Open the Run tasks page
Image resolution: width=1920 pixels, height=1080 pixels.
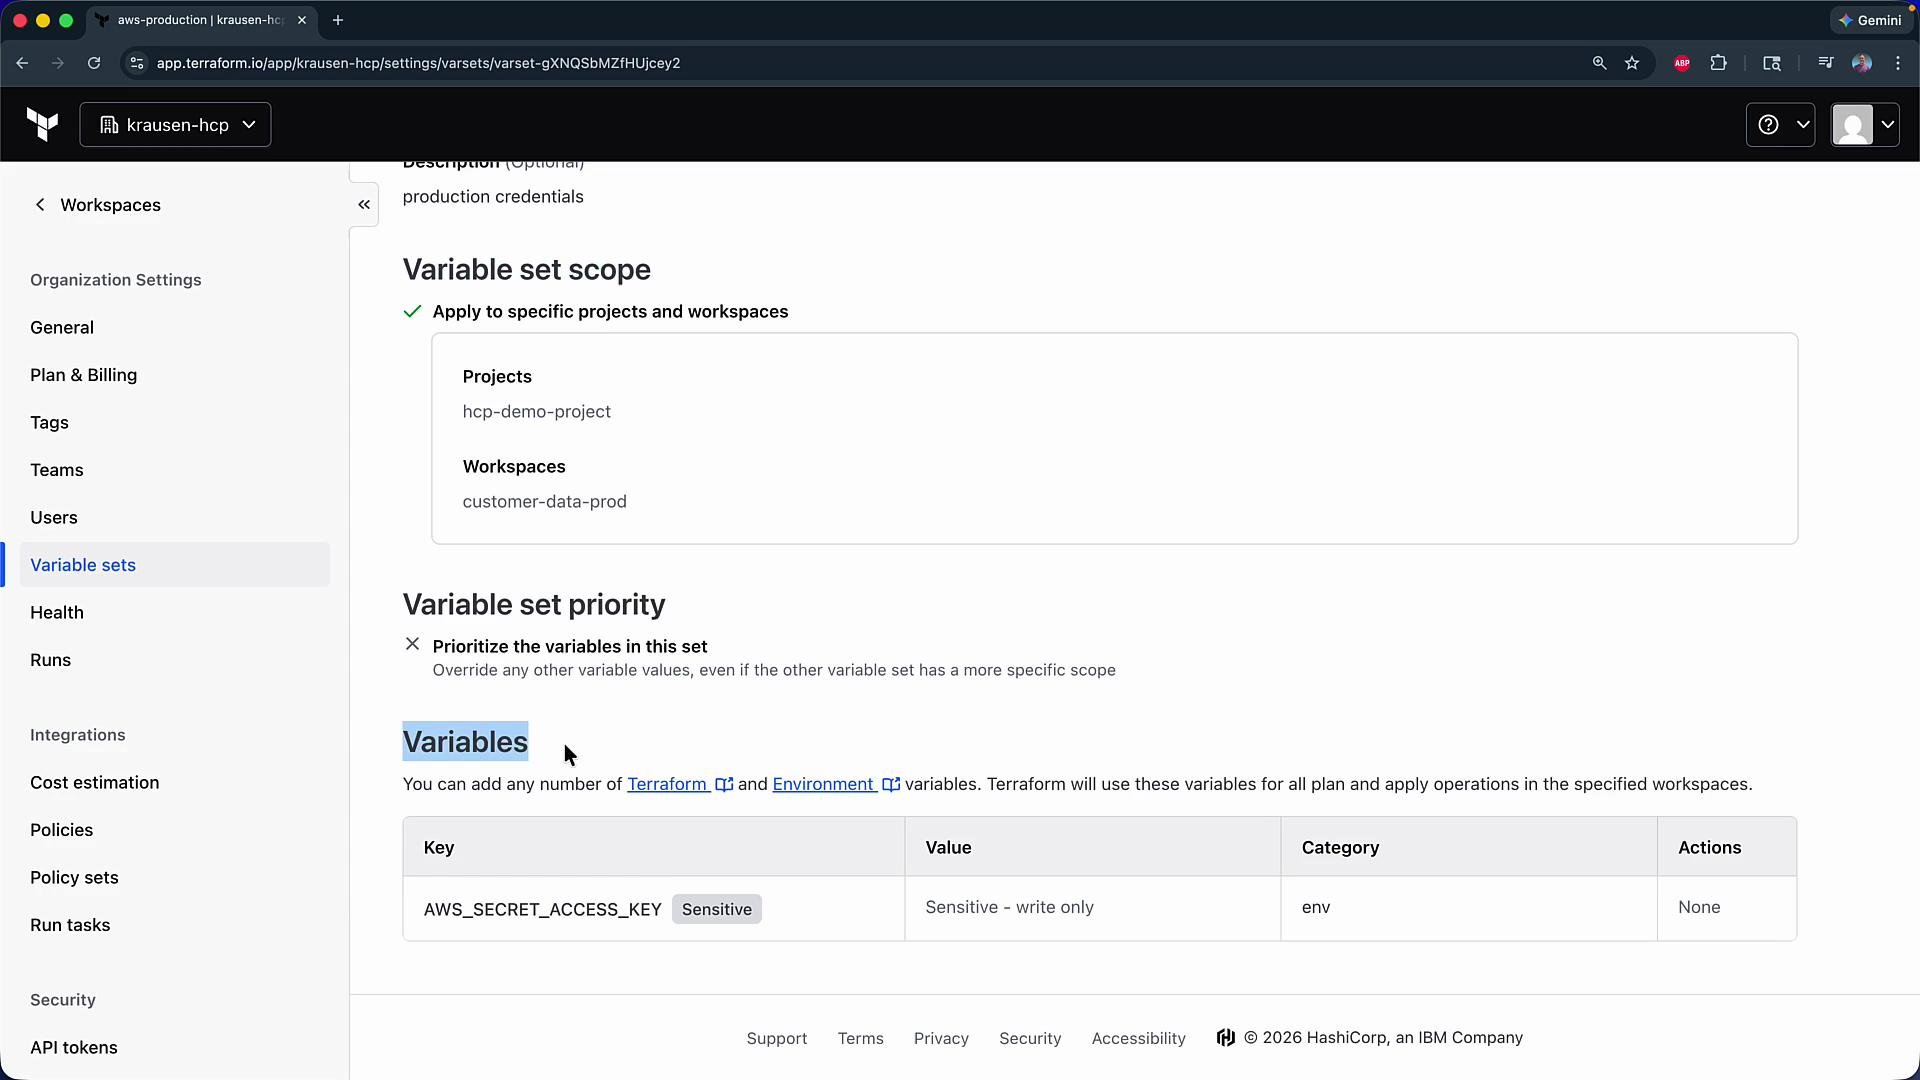tap(70, 925)
